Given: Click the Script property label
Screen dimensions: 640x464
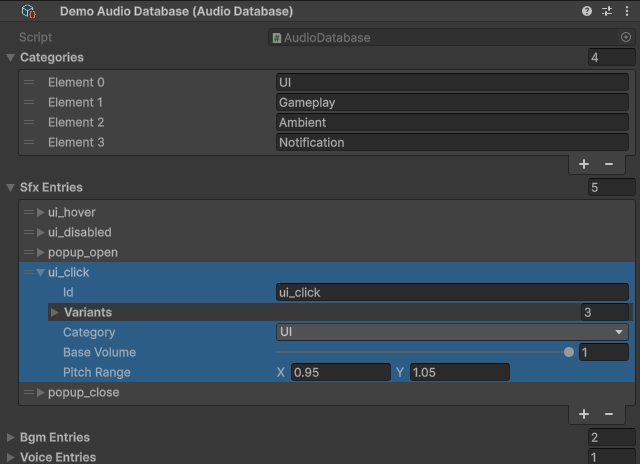Looking at the screenshot, I should coord(36,38).
